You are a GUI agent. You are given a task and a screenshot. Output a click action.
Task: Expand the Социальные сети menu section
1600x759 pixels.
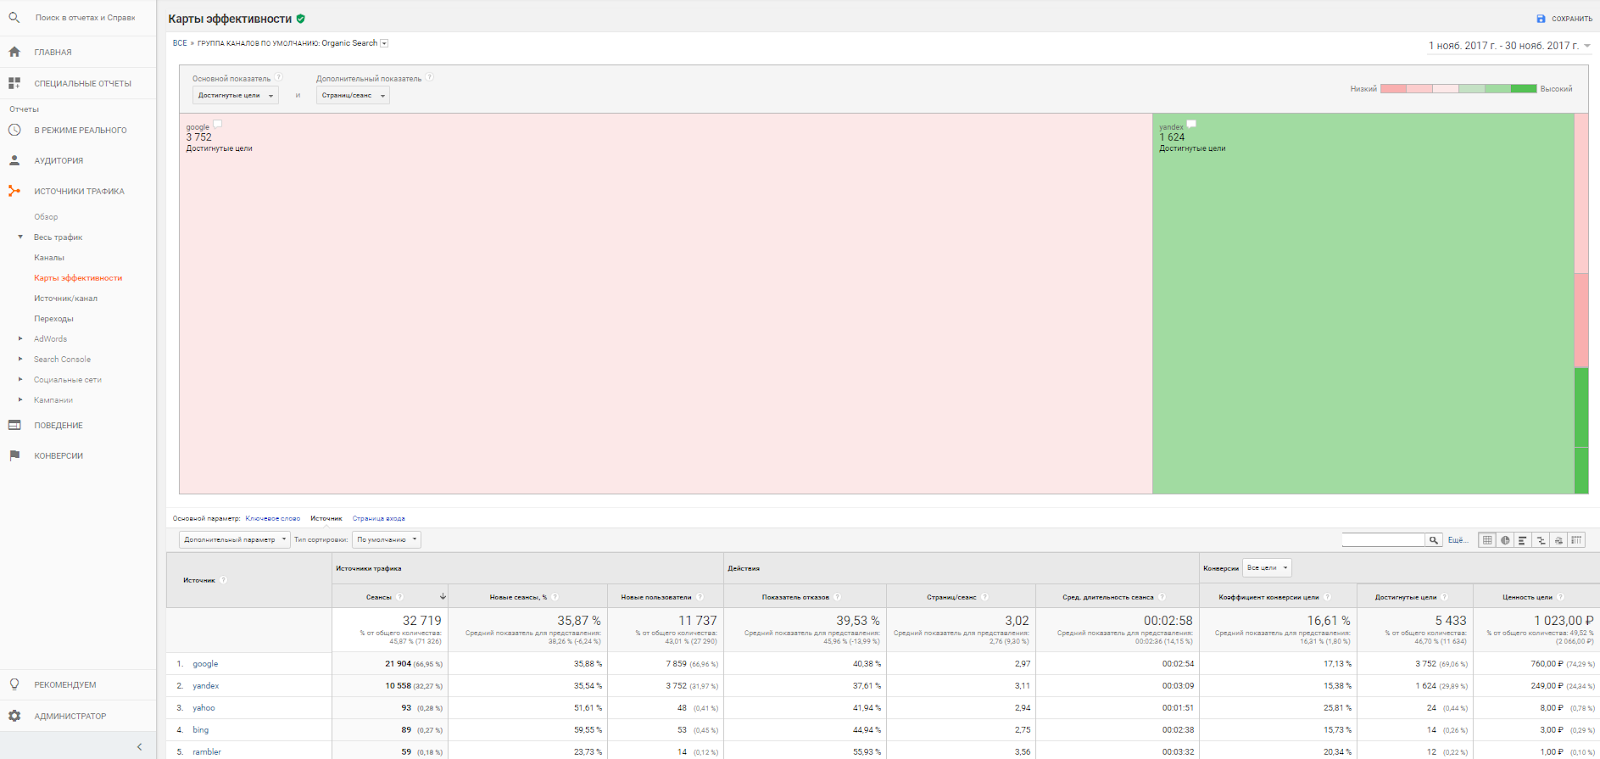click(20, 379)
